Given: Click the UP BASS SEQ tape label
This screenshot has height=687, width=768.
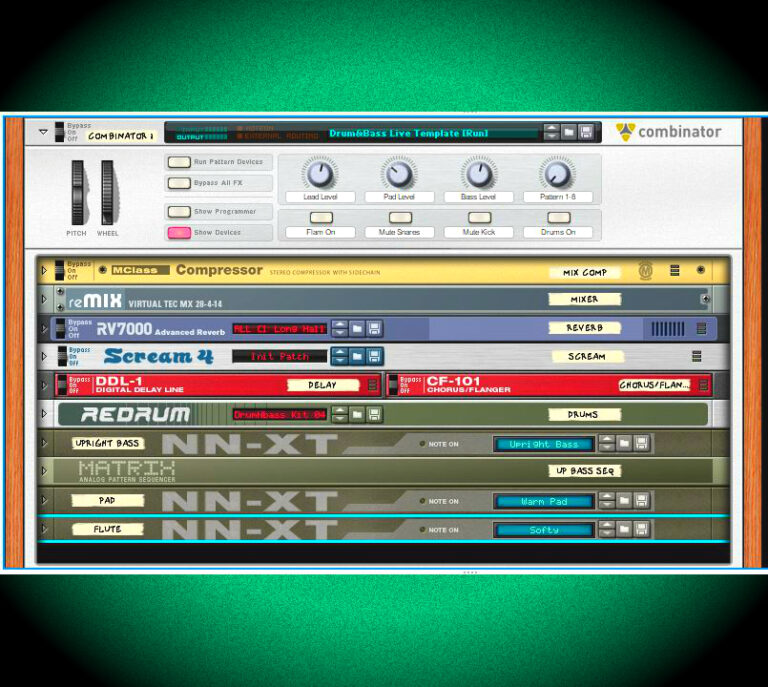Looking at the screenshot, I should (585, 471).
